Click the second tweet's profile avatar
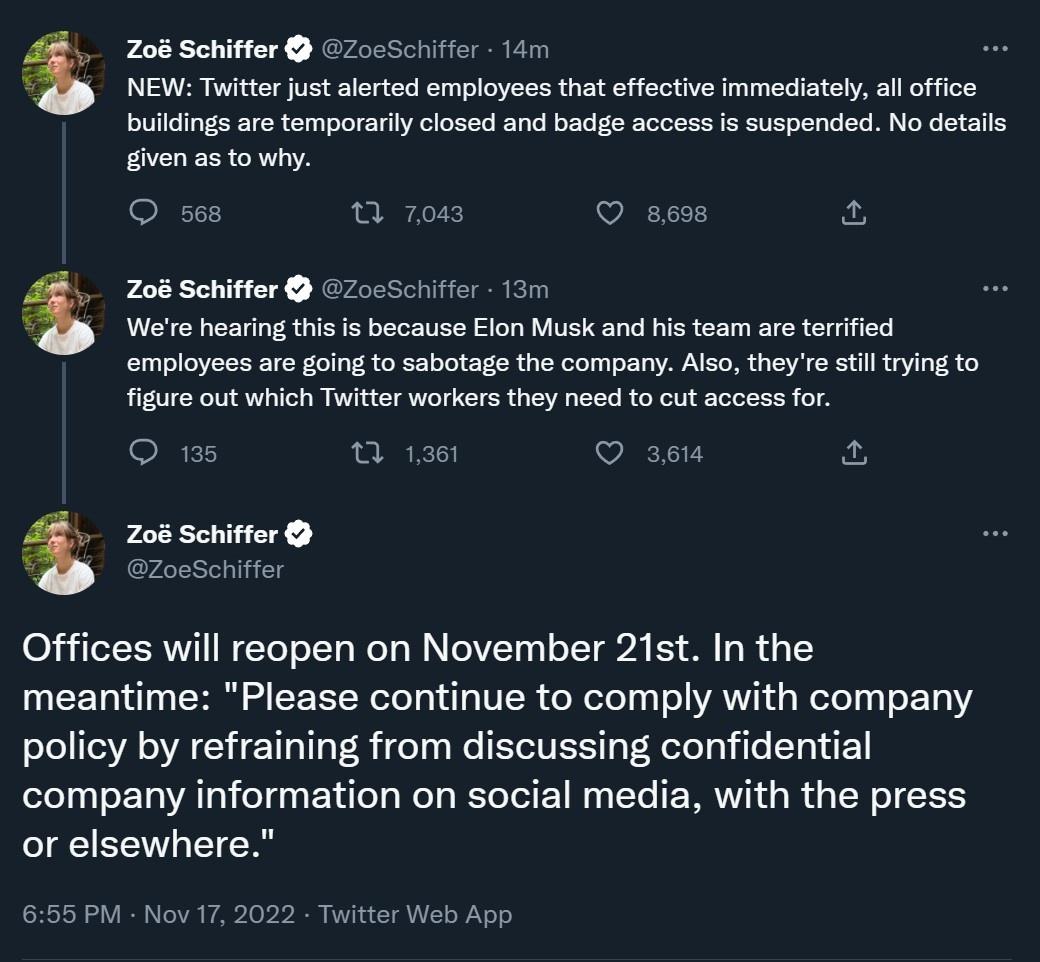1040x962 pixels. click(x=64, y=312)
